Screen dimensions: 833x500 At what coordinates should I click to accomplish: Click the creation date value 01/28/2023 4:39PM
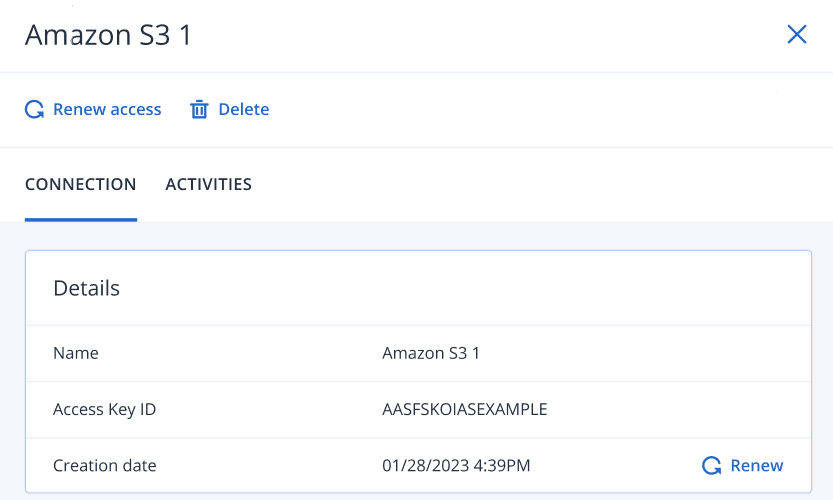tap(456, 466)
